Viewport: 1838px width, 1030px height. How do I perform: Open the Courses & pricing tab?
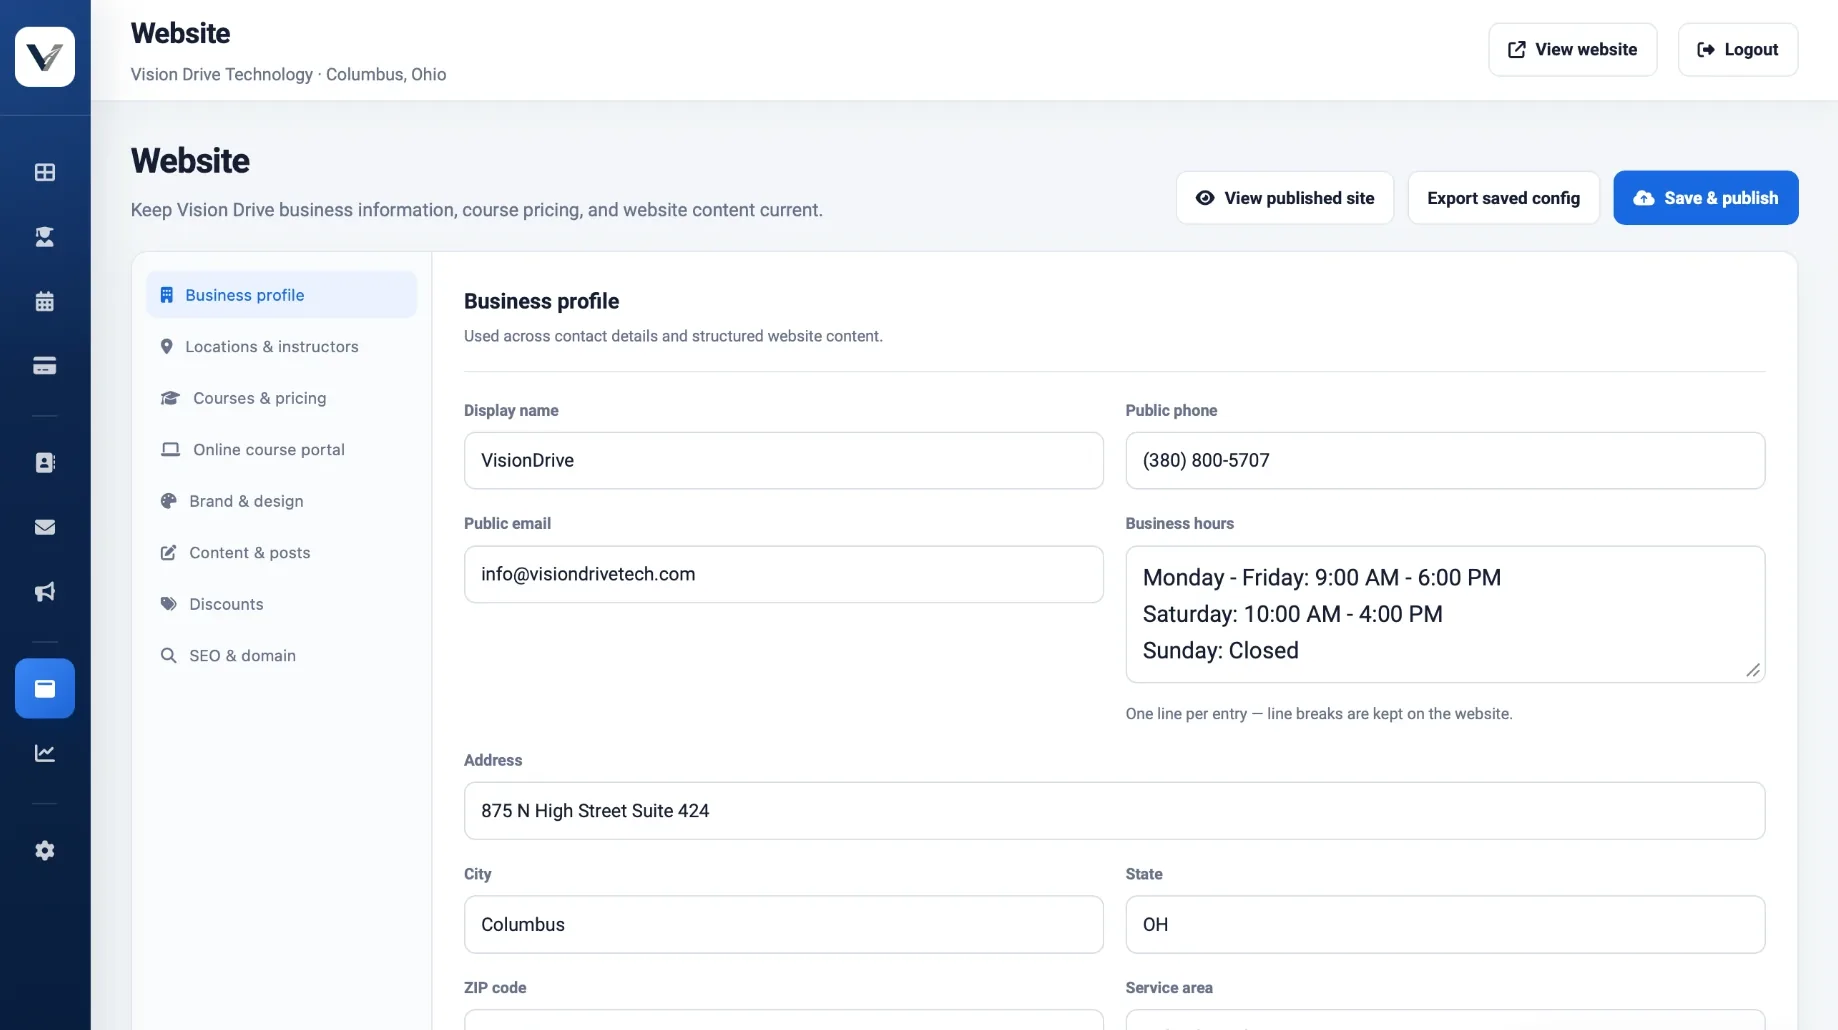tap(281, 398)
